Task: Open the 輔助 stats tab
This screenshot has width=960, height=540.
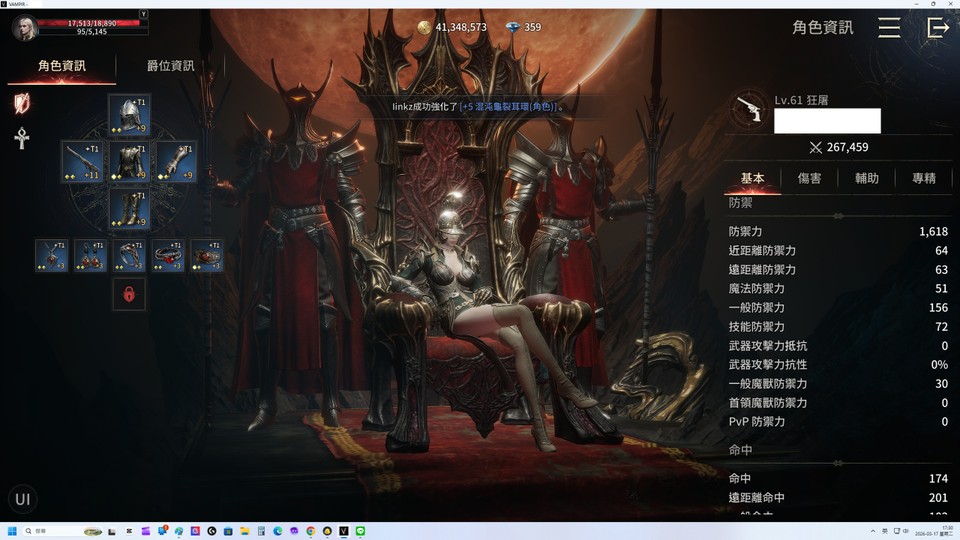Action: (866, 178)
